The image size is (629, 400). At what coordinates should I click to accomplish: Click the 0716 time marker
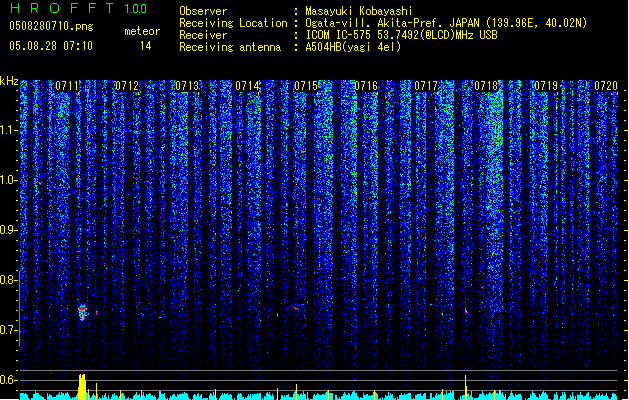(366, 86)
